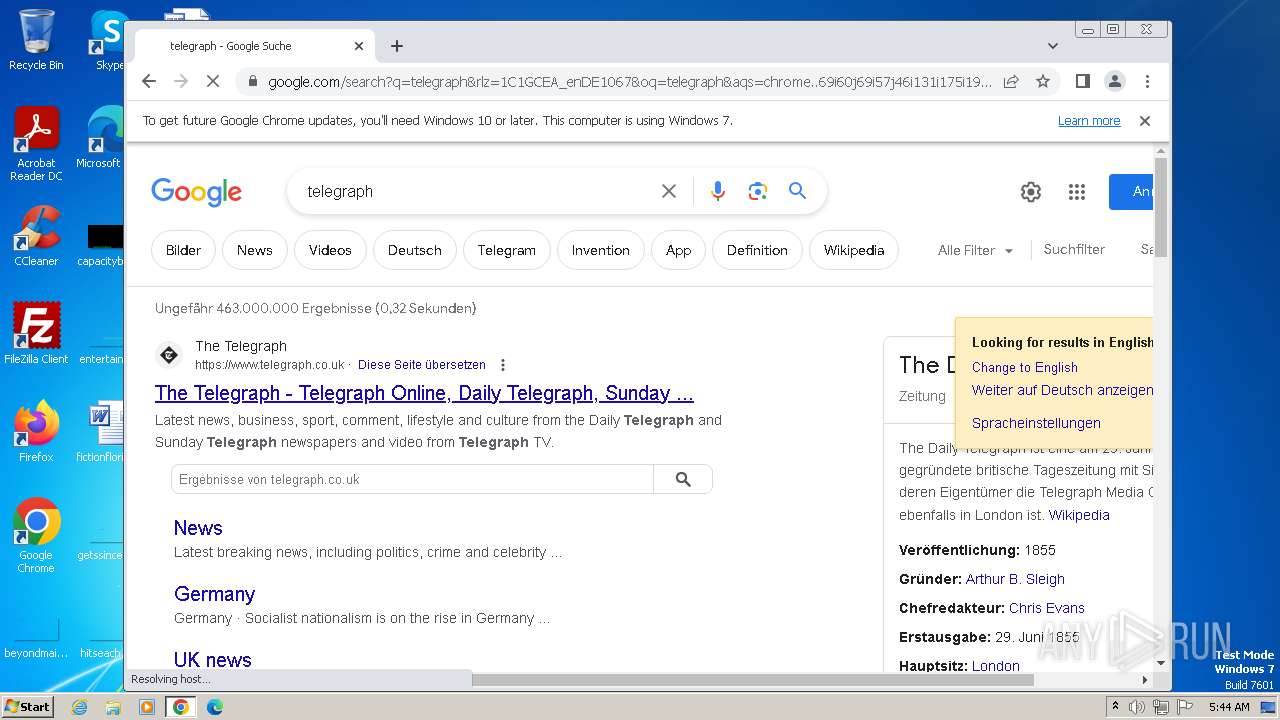Focus the Ergebnisse von telegraph.co.uk field
The image size is (1280, 720).
pyautogui.click(x=412, y=479)
